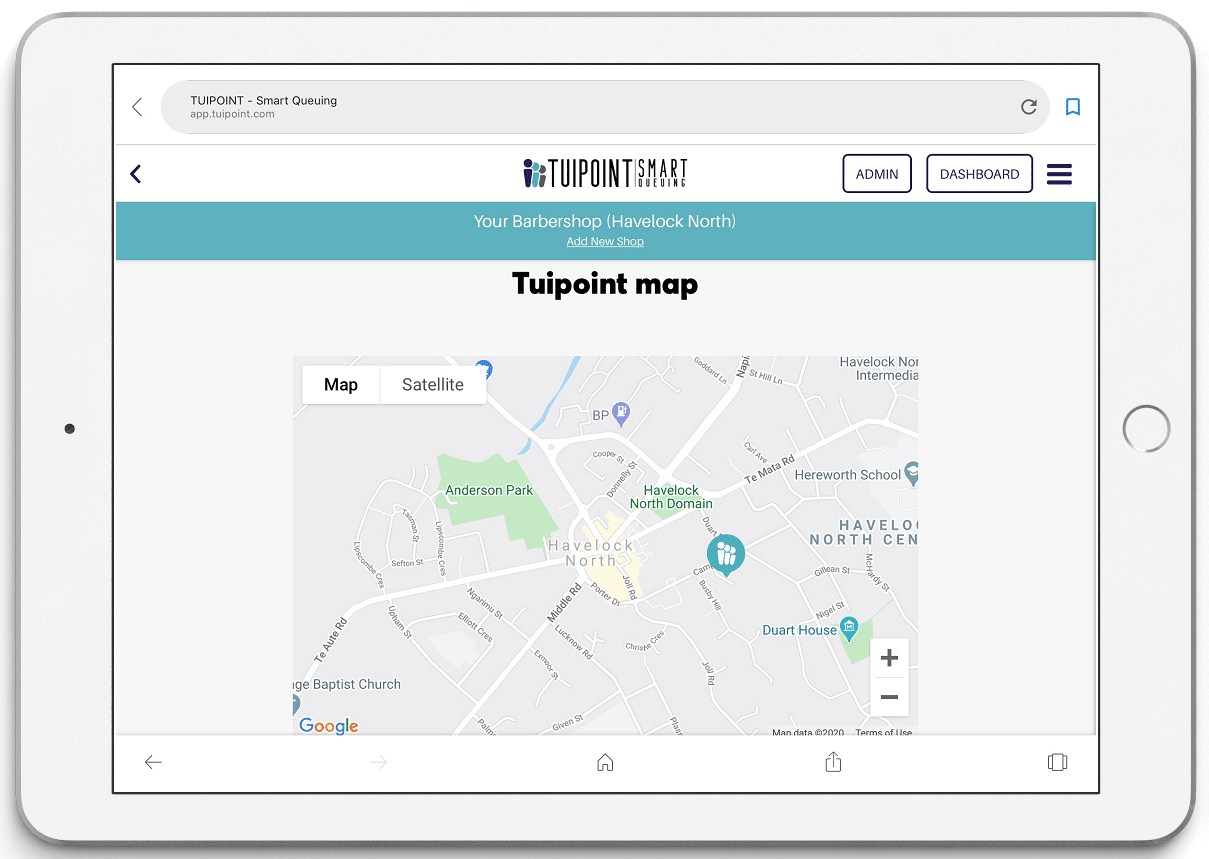Click the Tuipoint map heading
Screen dimensions: 1209x859
605,284
